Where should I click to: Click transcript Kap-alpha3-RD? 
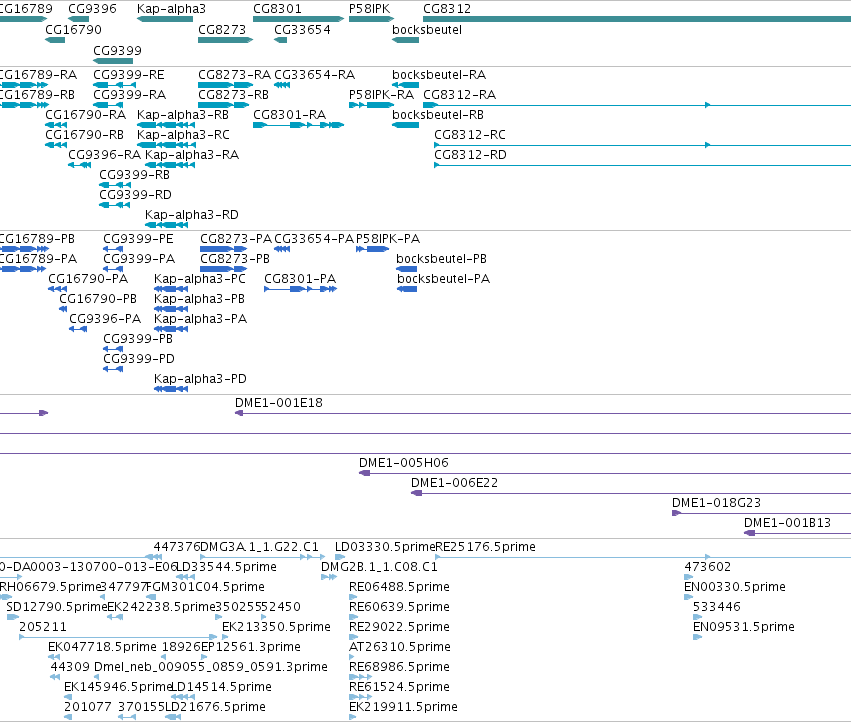click(x=192, y=214)
